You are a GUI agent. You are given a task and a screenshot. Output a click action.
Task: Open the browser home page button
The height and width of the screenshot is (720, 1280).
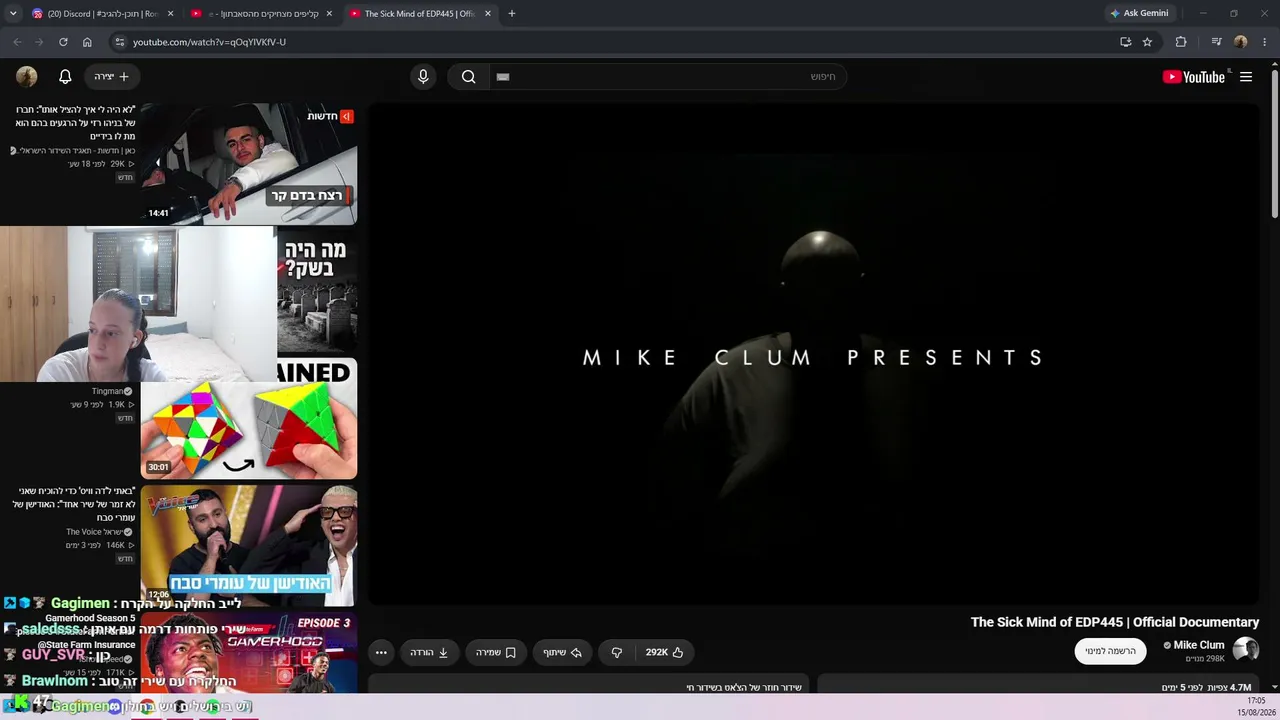[x=87, y=42]
